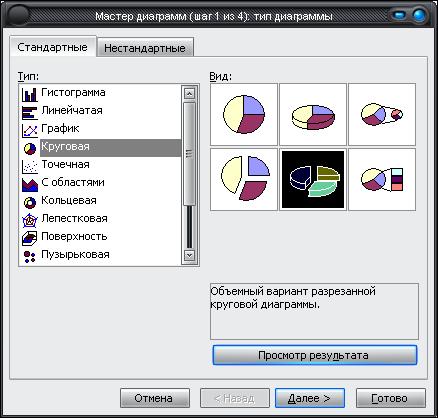Select the flat pie chart thumbnail
438x418 pixels.
click(x=244, y=114)
